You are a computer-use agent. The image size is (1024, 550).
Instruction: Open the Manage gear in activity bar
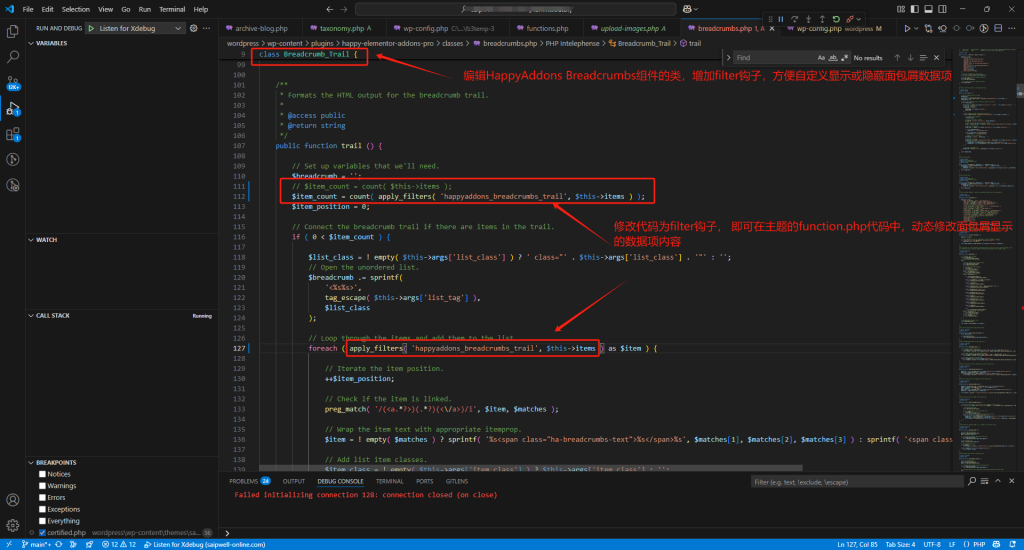point(12,525)
